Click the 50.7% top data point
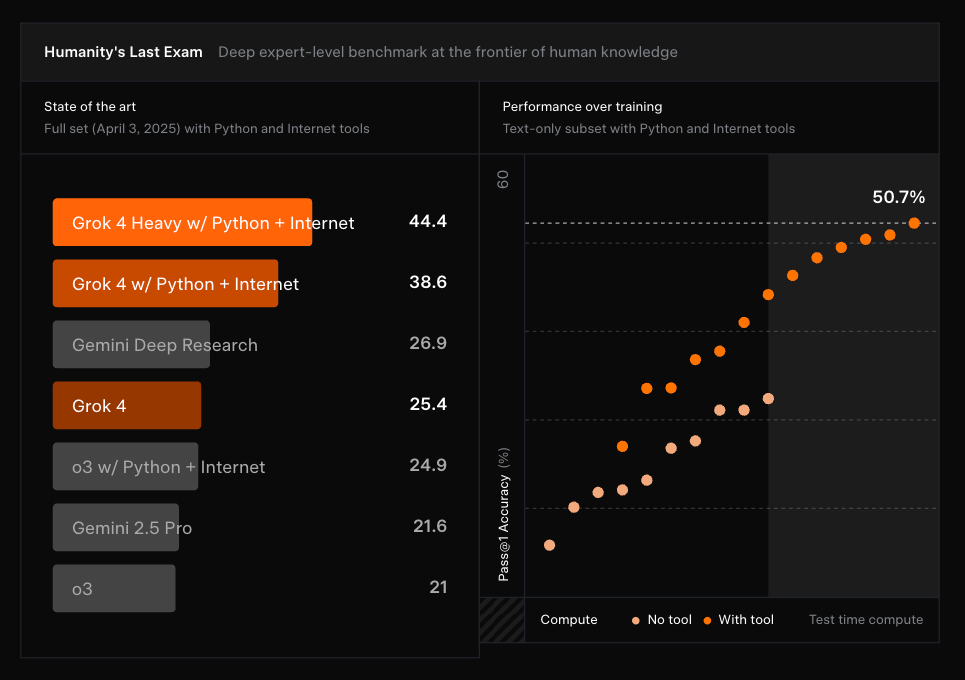965x680 pixels. (x=914, y=223)
